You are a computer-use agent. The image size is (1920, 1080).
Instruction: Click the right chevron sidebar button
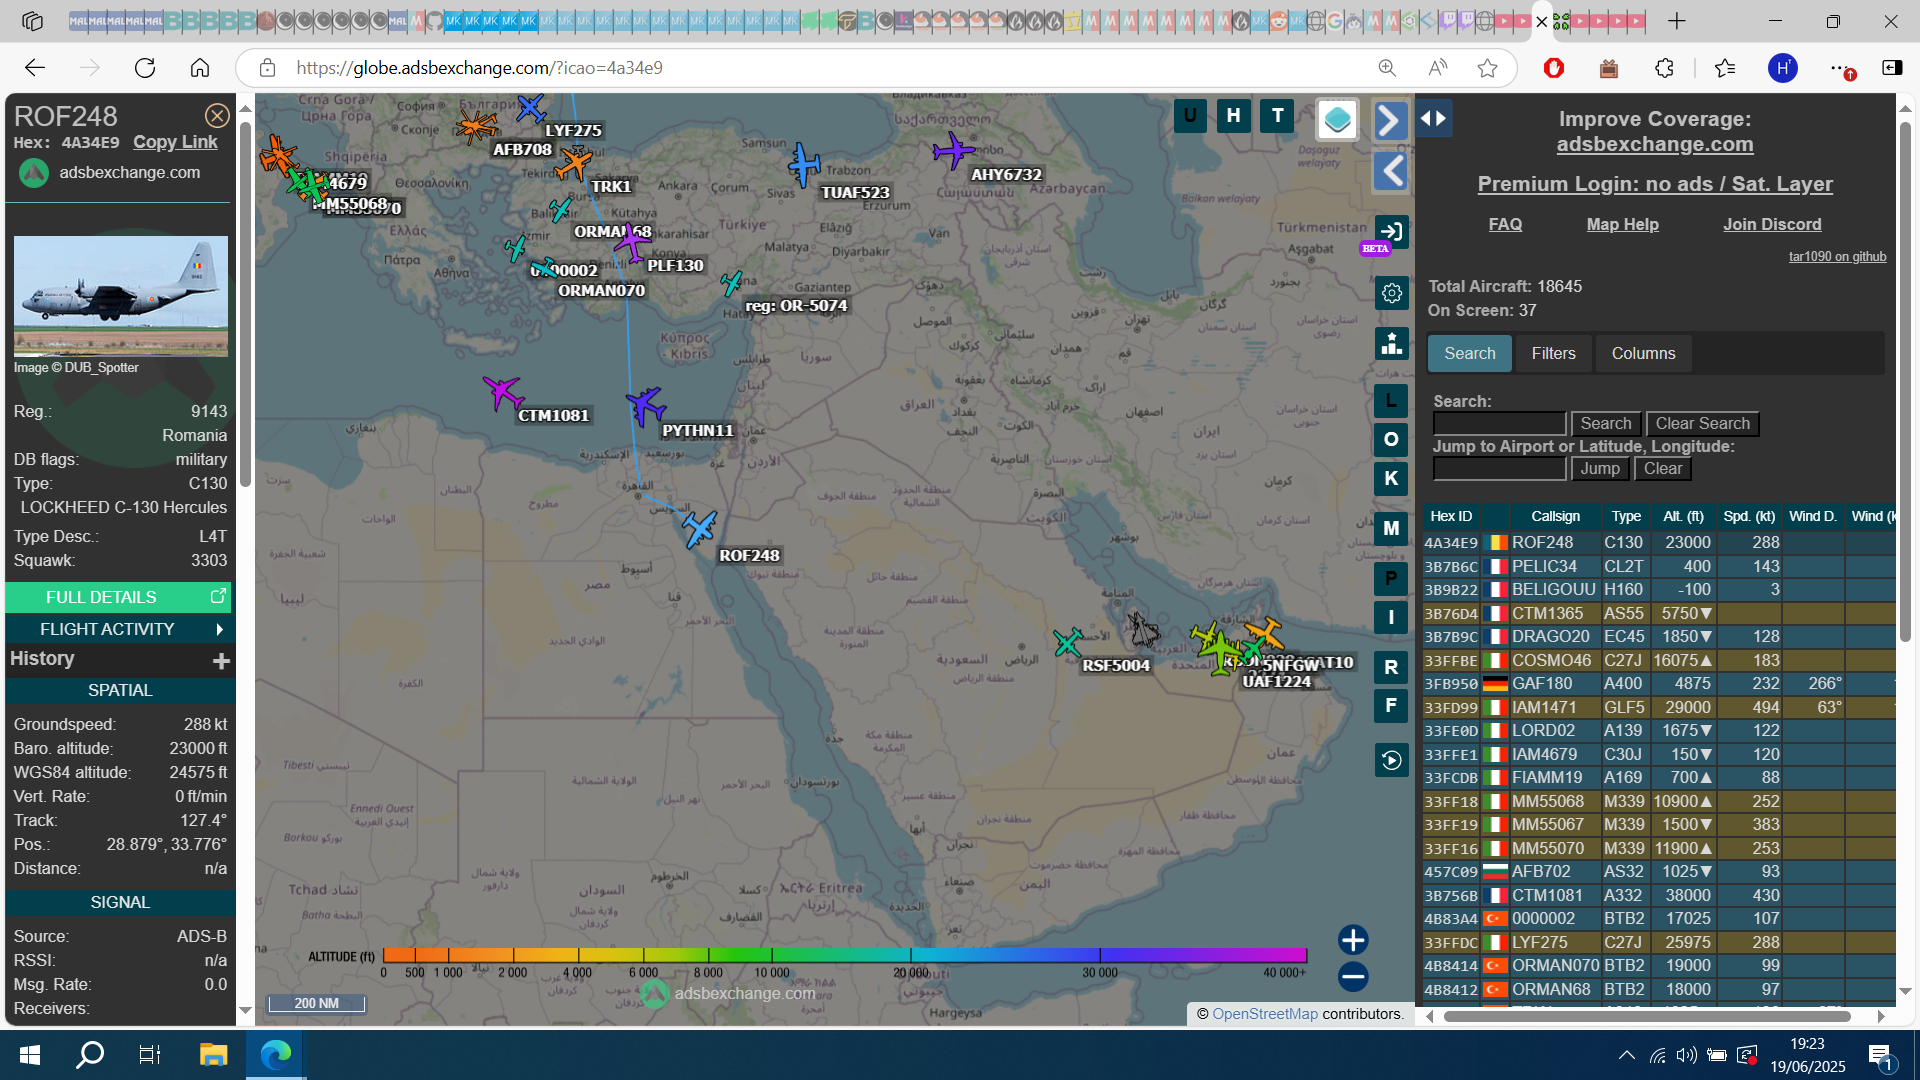[1390, 121]
